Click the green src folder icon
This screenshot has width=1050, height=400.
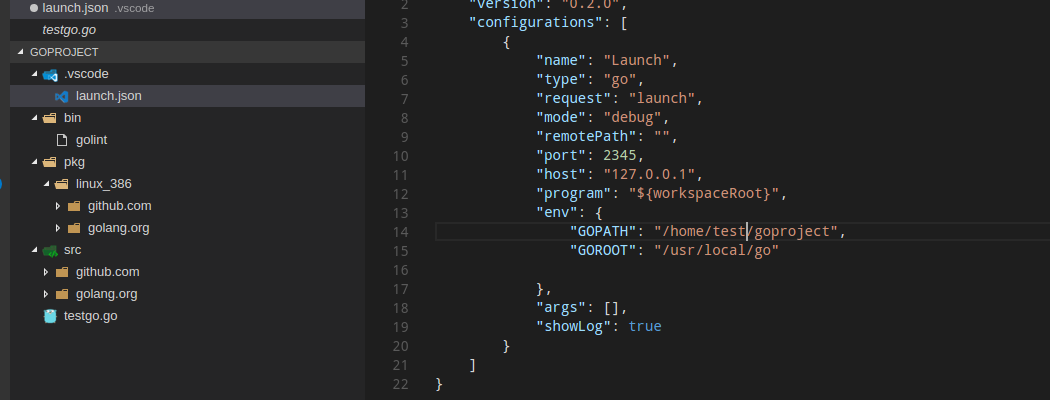click(x=50, y=250)
